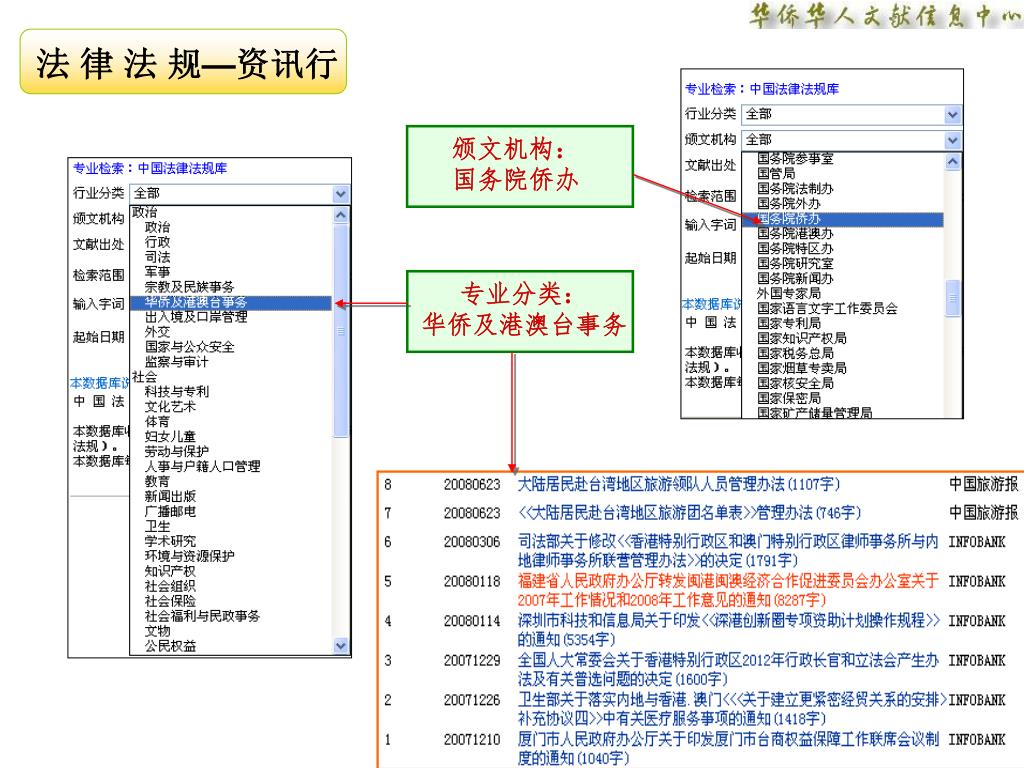Select 国家专利局 in the agency list

click(789, 324)
